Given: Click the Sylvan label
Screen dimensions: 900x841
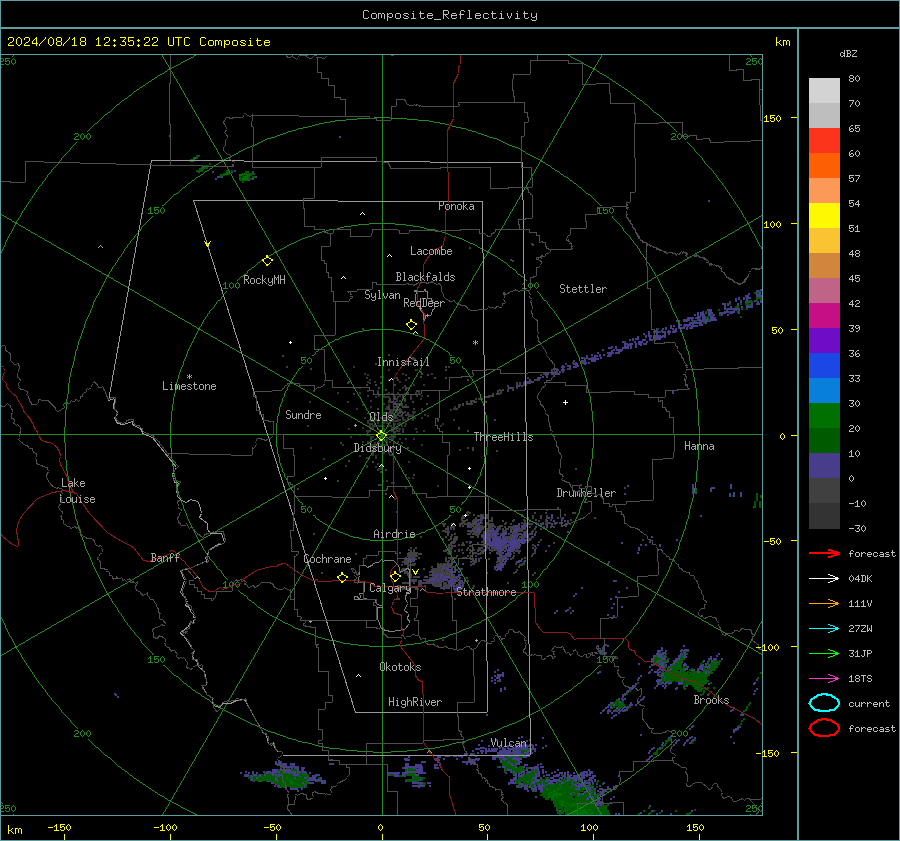Looking at the screenshot, I should click(382, 295).
